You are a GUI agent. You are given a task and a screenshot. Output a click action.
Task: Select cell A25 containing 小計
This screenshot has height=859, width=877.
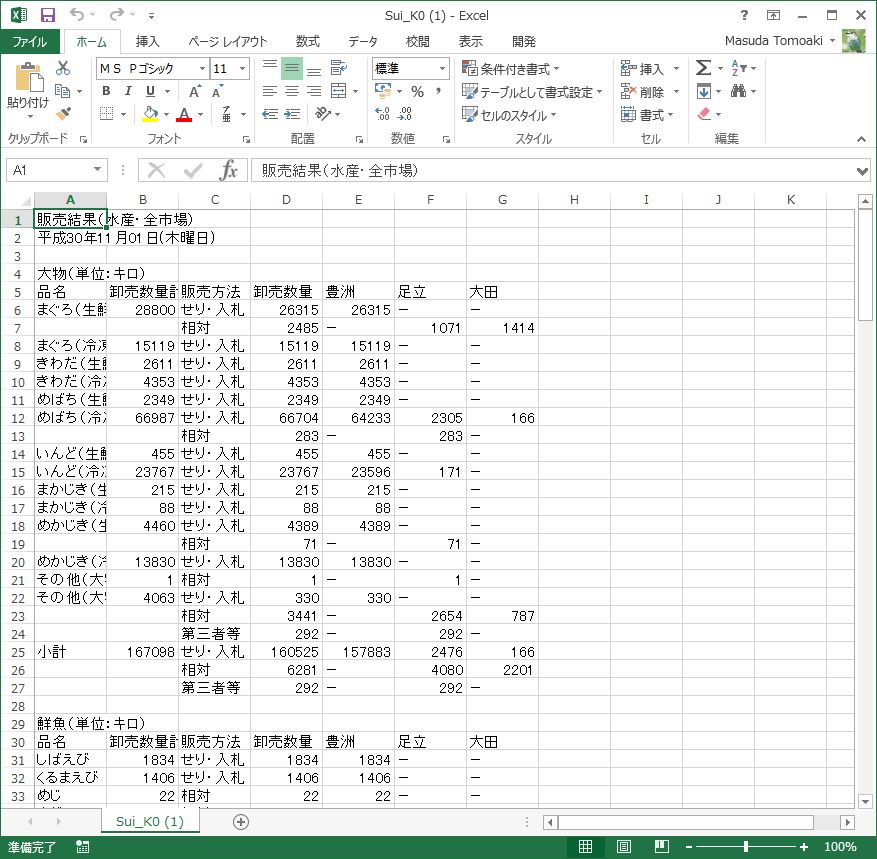click(x=70, y=651)
